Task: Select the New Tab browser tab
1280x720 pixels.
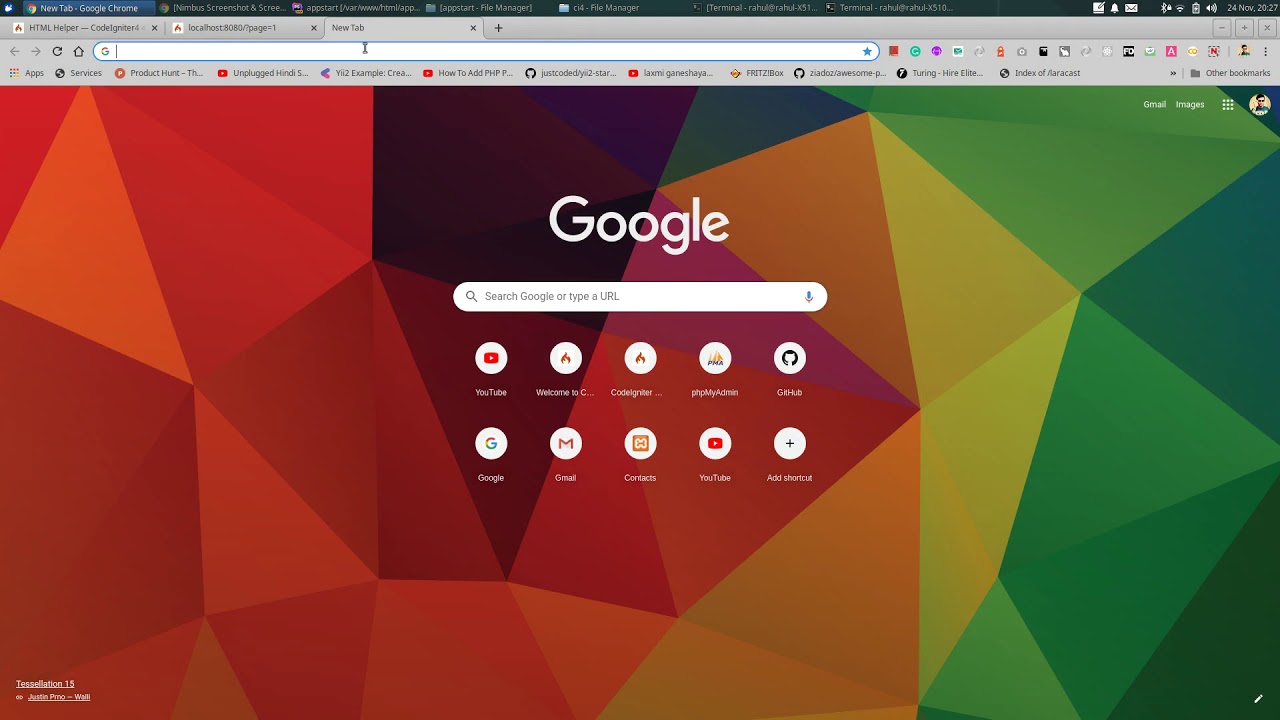Action: click(403, 28)
